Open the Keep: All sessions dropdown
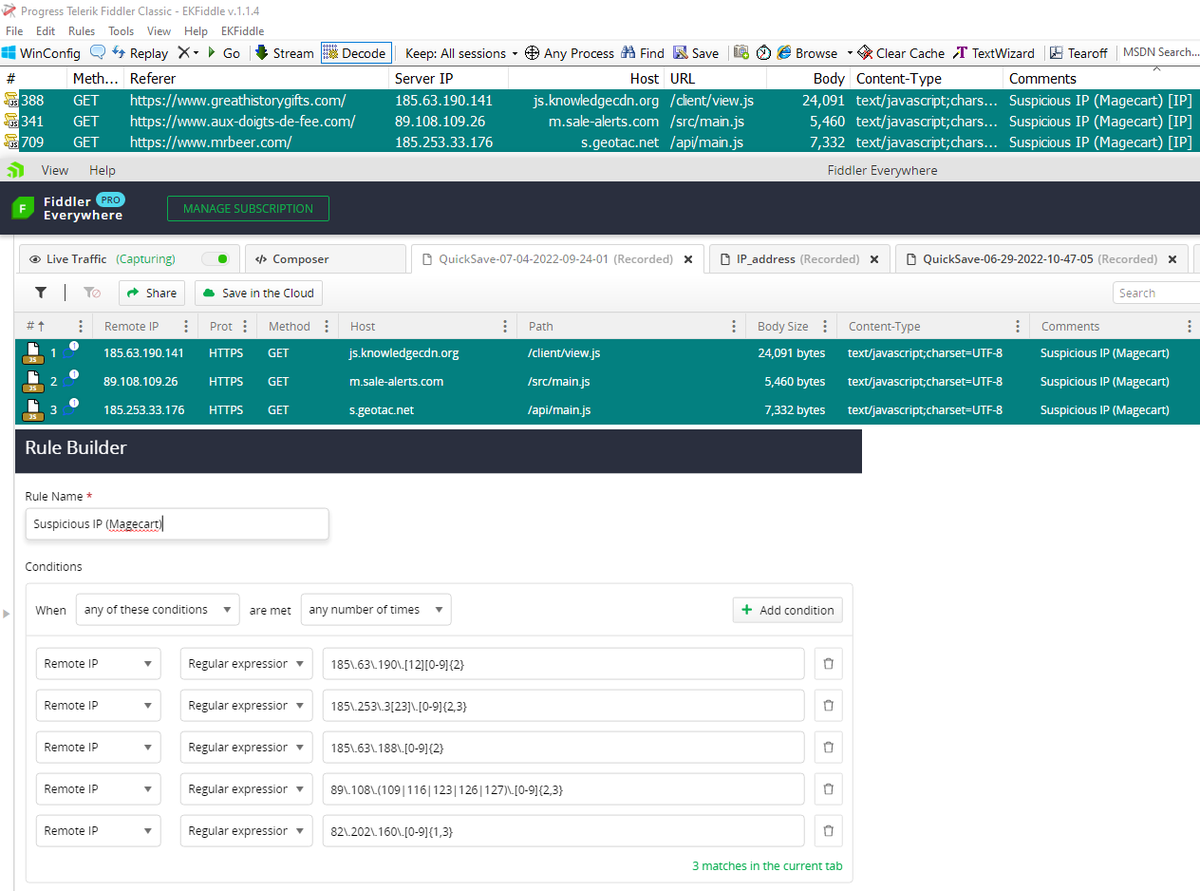 [x=462, y=53]
